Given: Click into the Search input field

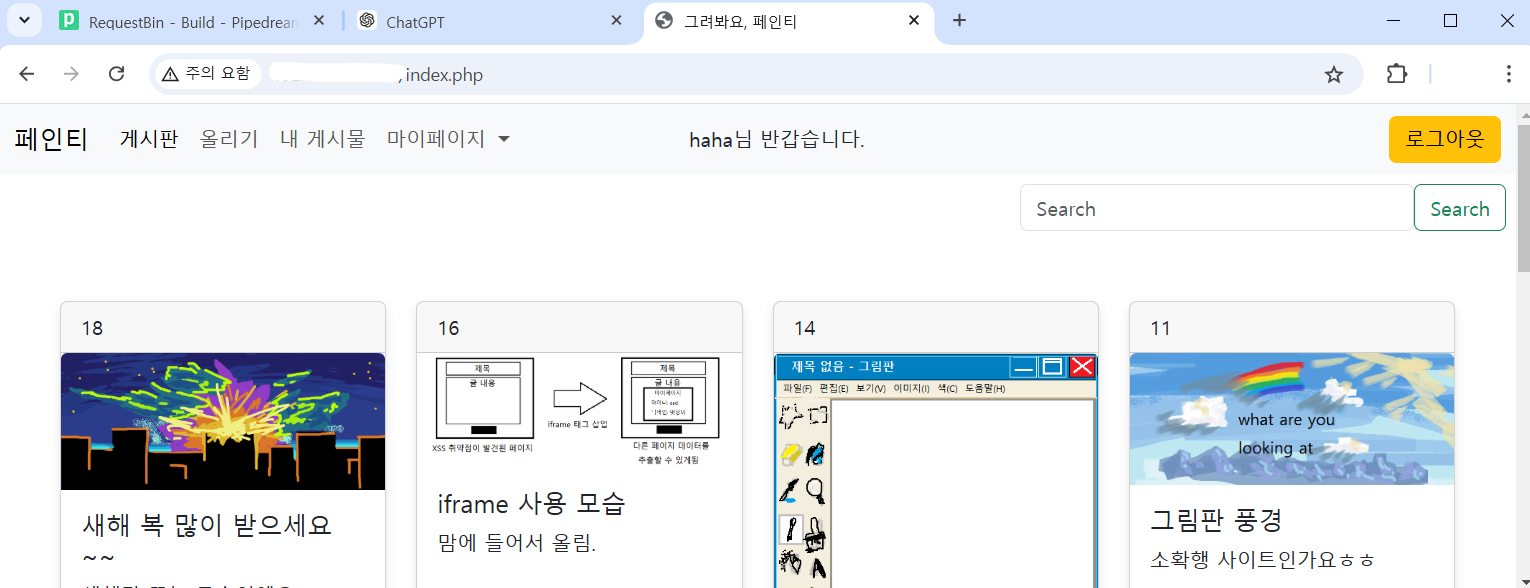Looking at the screenshot, I should [x=1216, y=208].
